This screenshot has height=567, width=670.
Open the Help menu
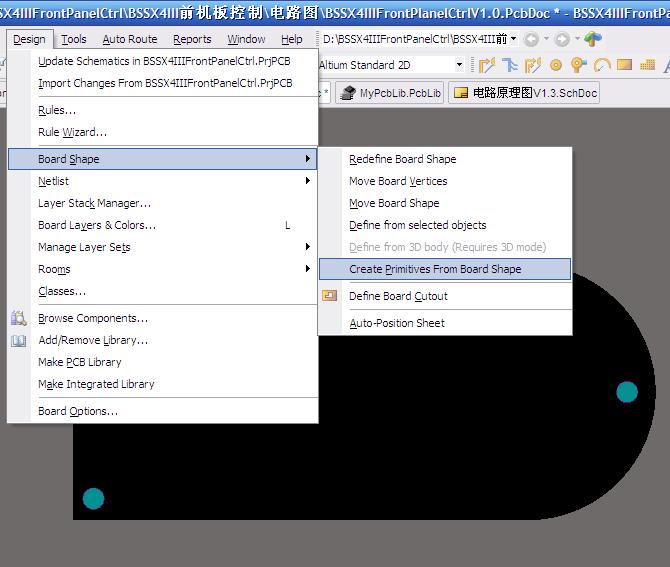click(291, 39)
